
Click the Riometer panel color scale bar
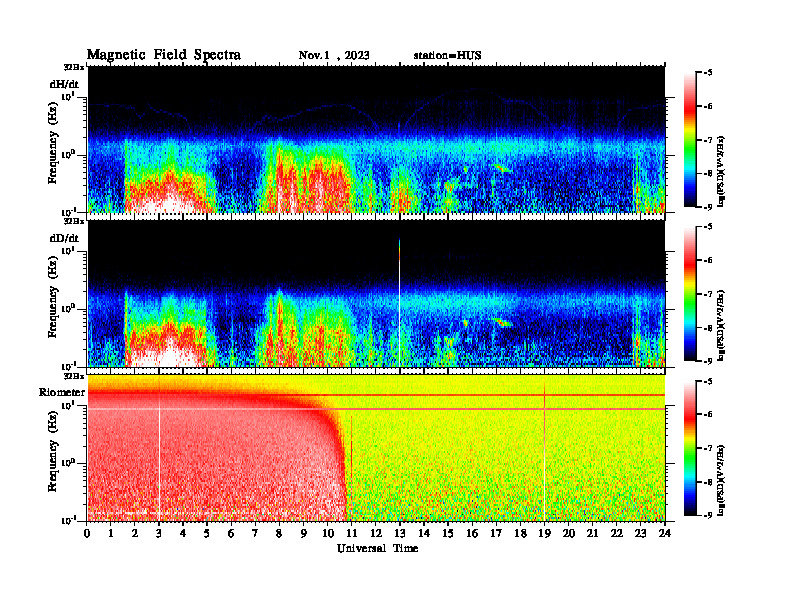[690, 448]
